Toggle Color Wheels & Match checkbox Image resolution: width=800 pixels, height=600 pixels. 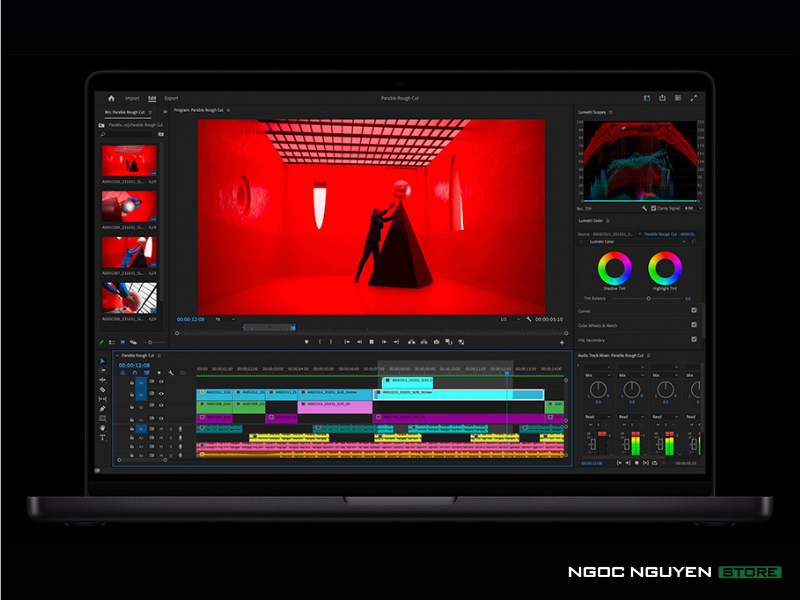[694, 325]
